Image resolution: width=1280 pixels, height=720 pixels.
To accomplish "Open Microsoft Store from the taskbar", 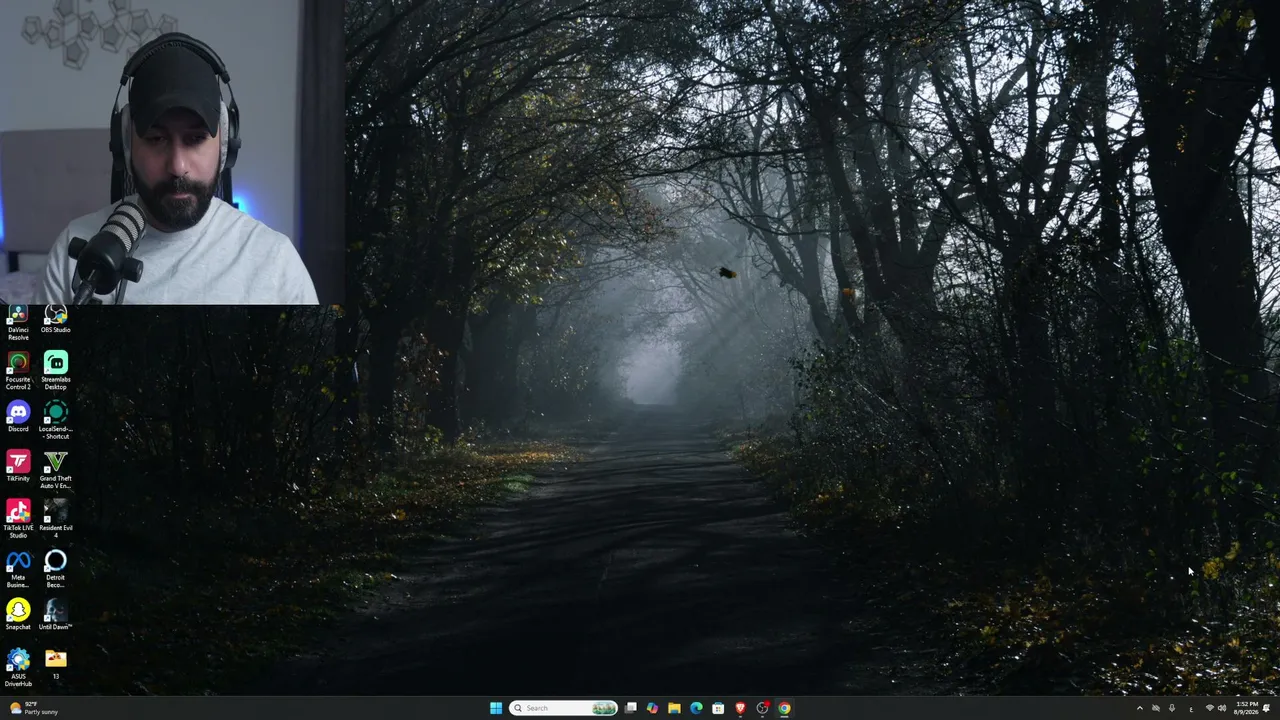I will [718, 708].
